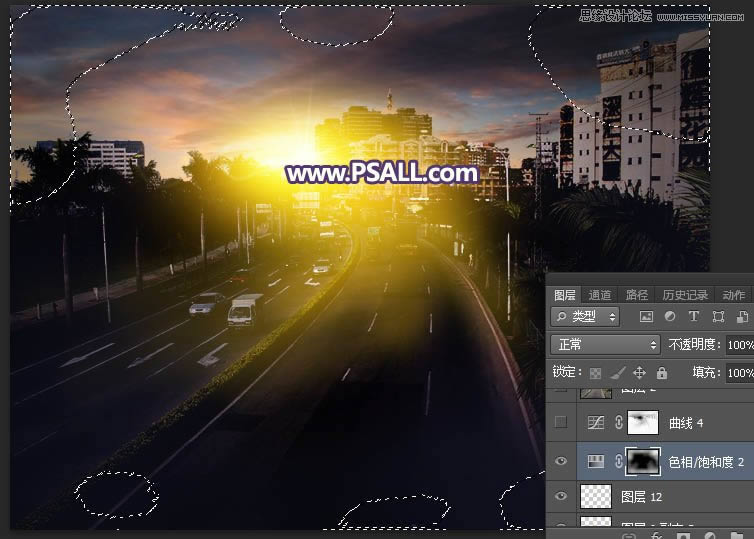Show the 曲线 4 layer
This screenshot has width=754, height=539.
561,423
